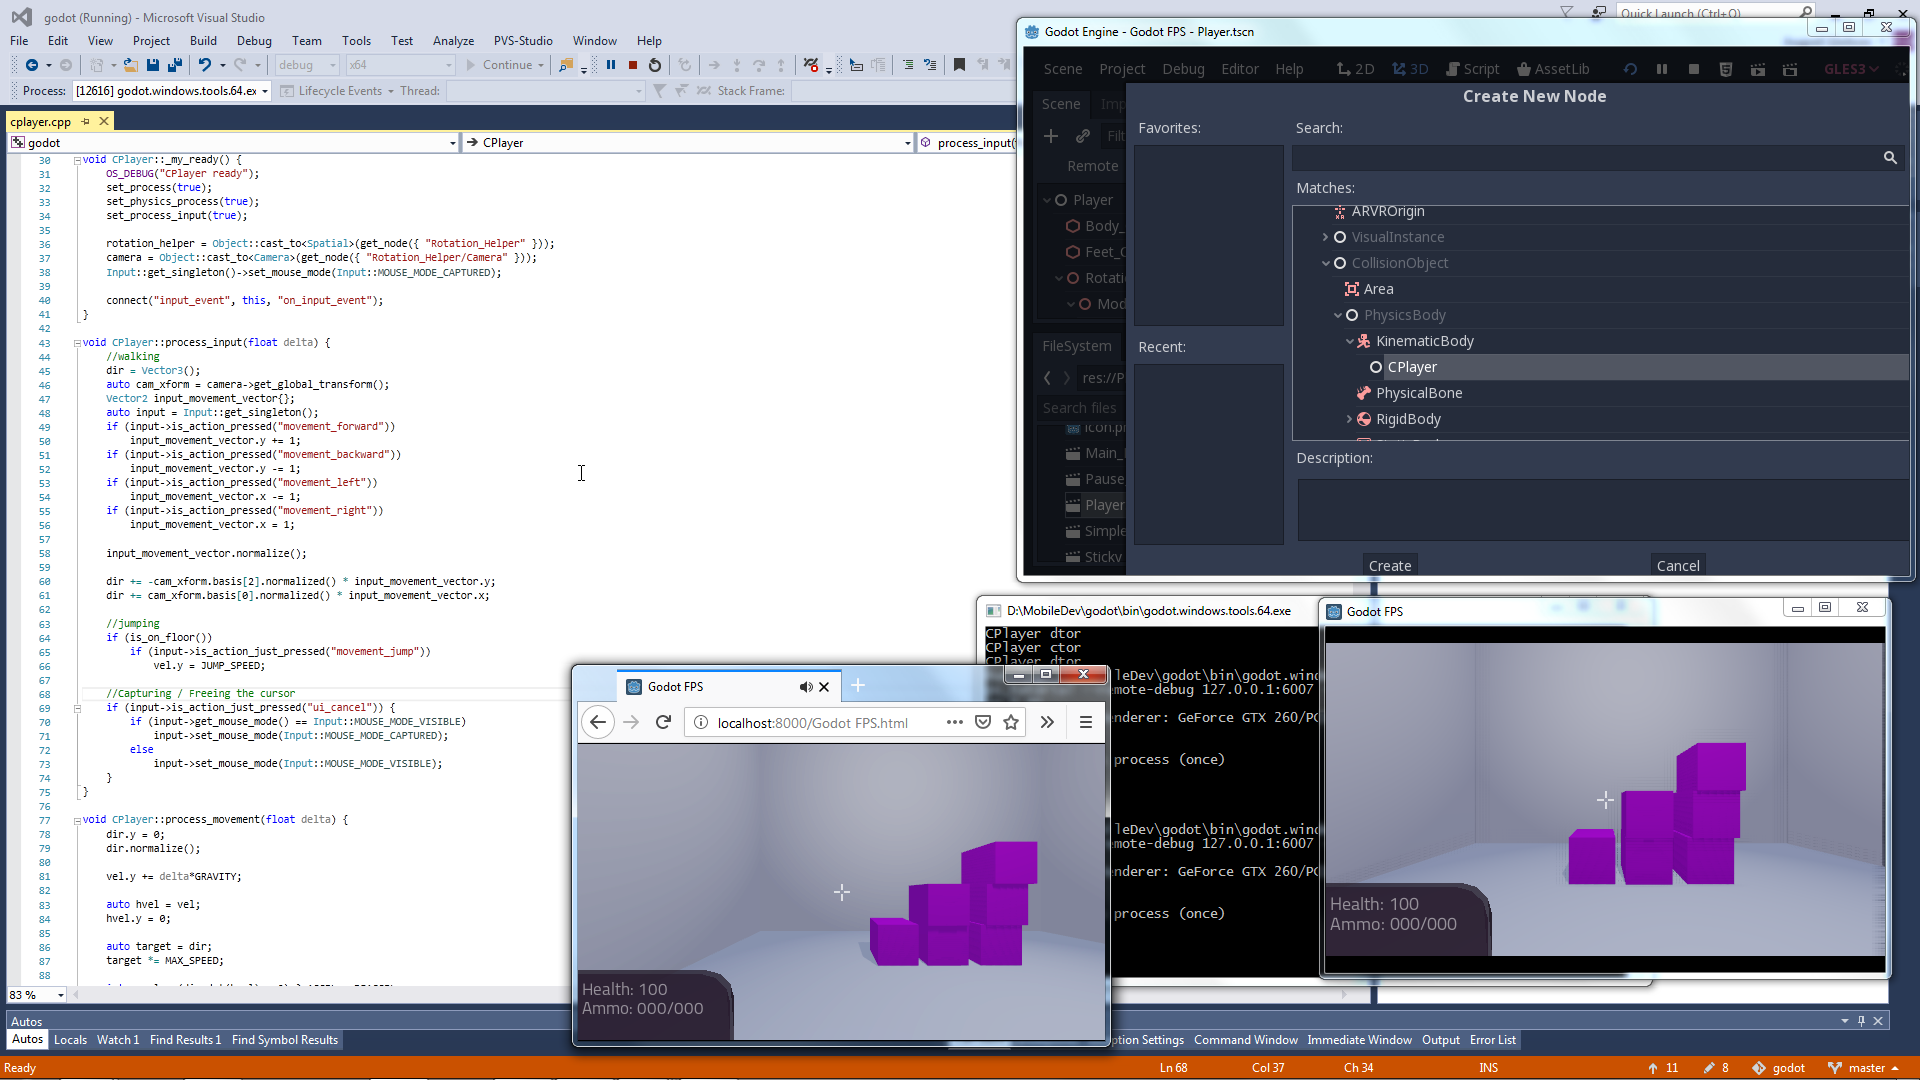Pause debugging with Break All button
The width and height of the screenshot is (1920, 1080).
pos(611,65)
